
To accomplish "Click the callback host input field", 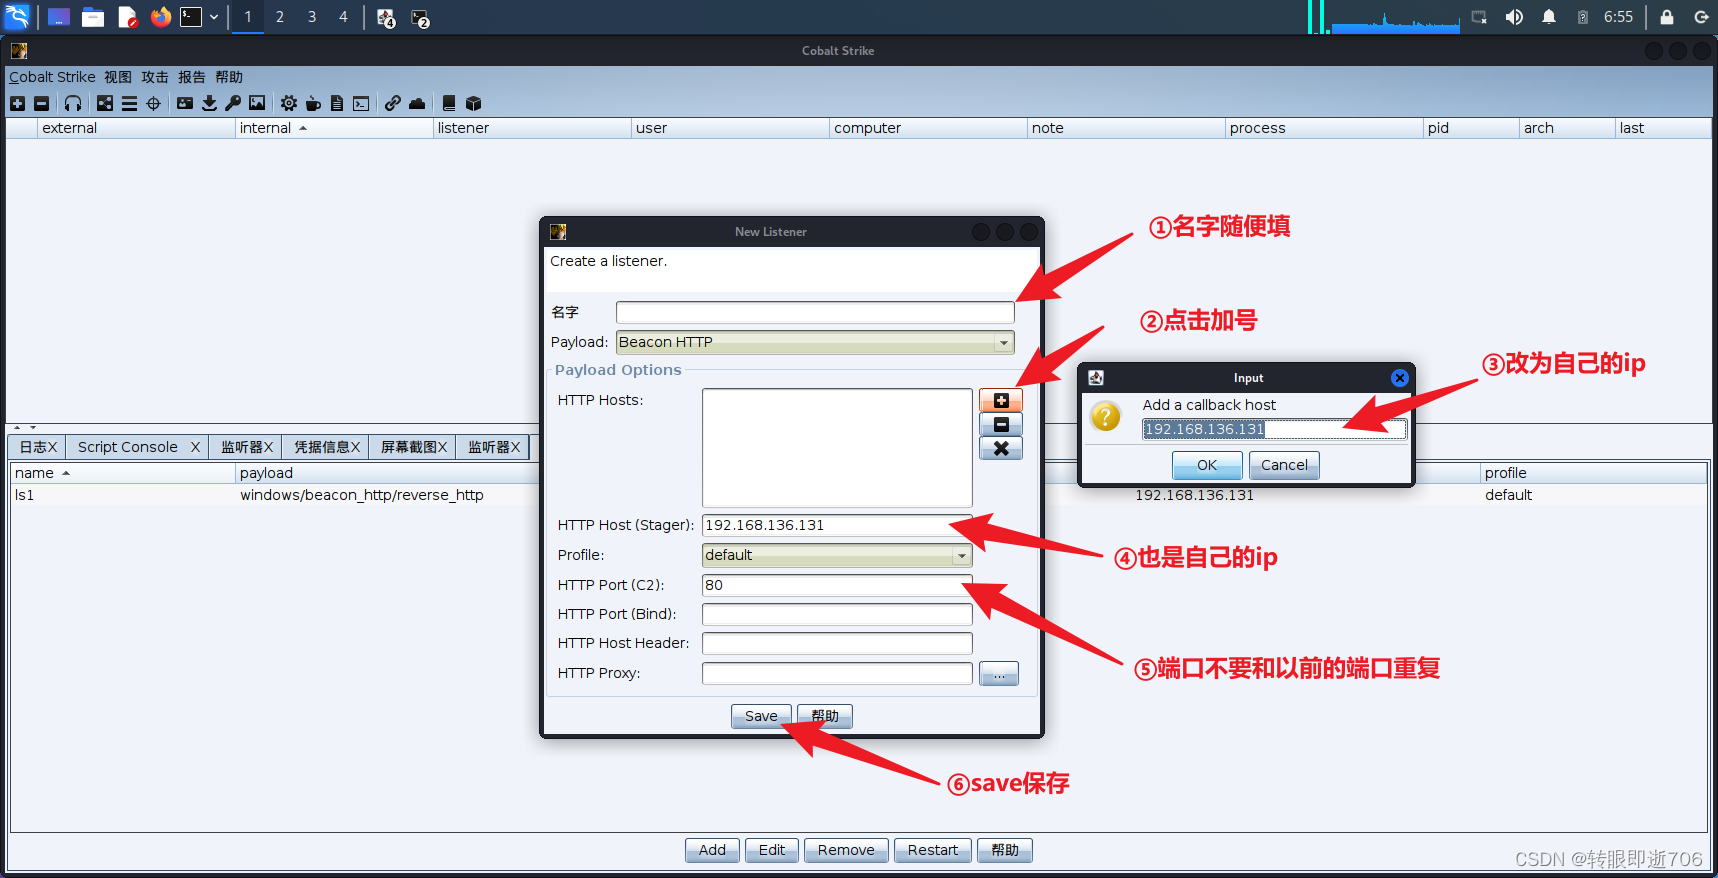I will [1275, 429].
